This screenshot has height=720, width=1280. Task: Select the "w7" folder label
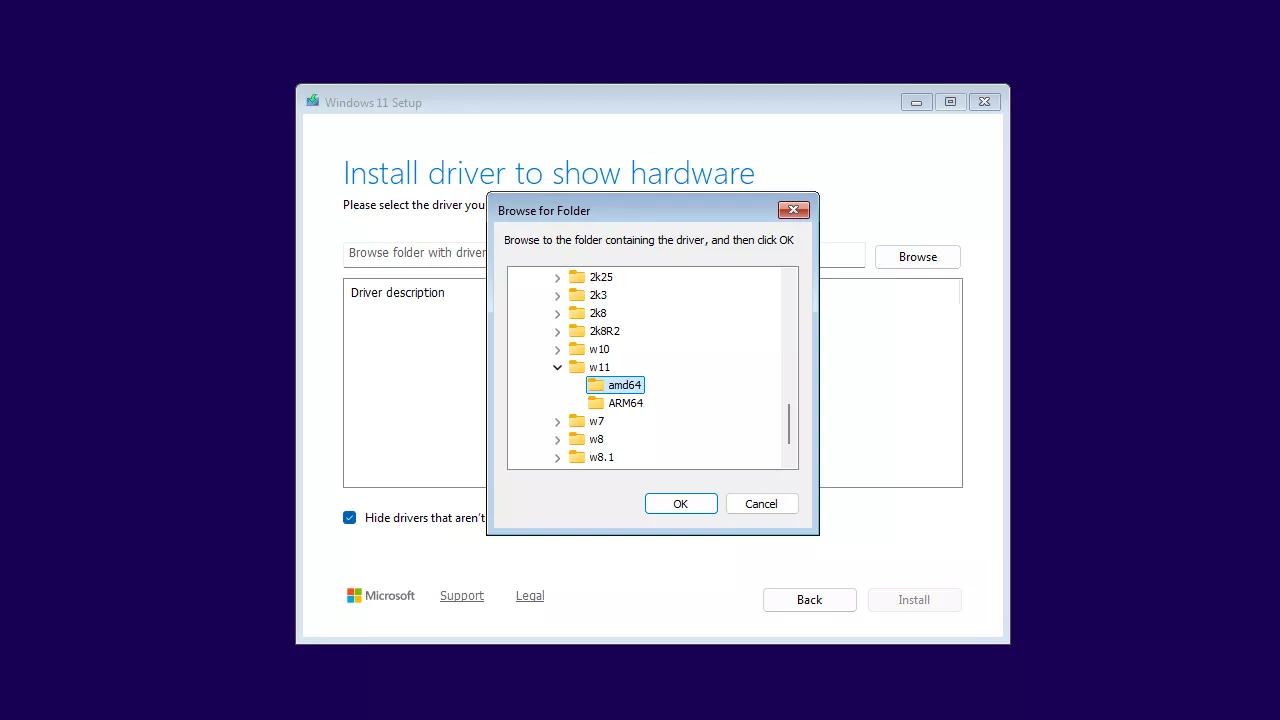click(x=597, y=421)
